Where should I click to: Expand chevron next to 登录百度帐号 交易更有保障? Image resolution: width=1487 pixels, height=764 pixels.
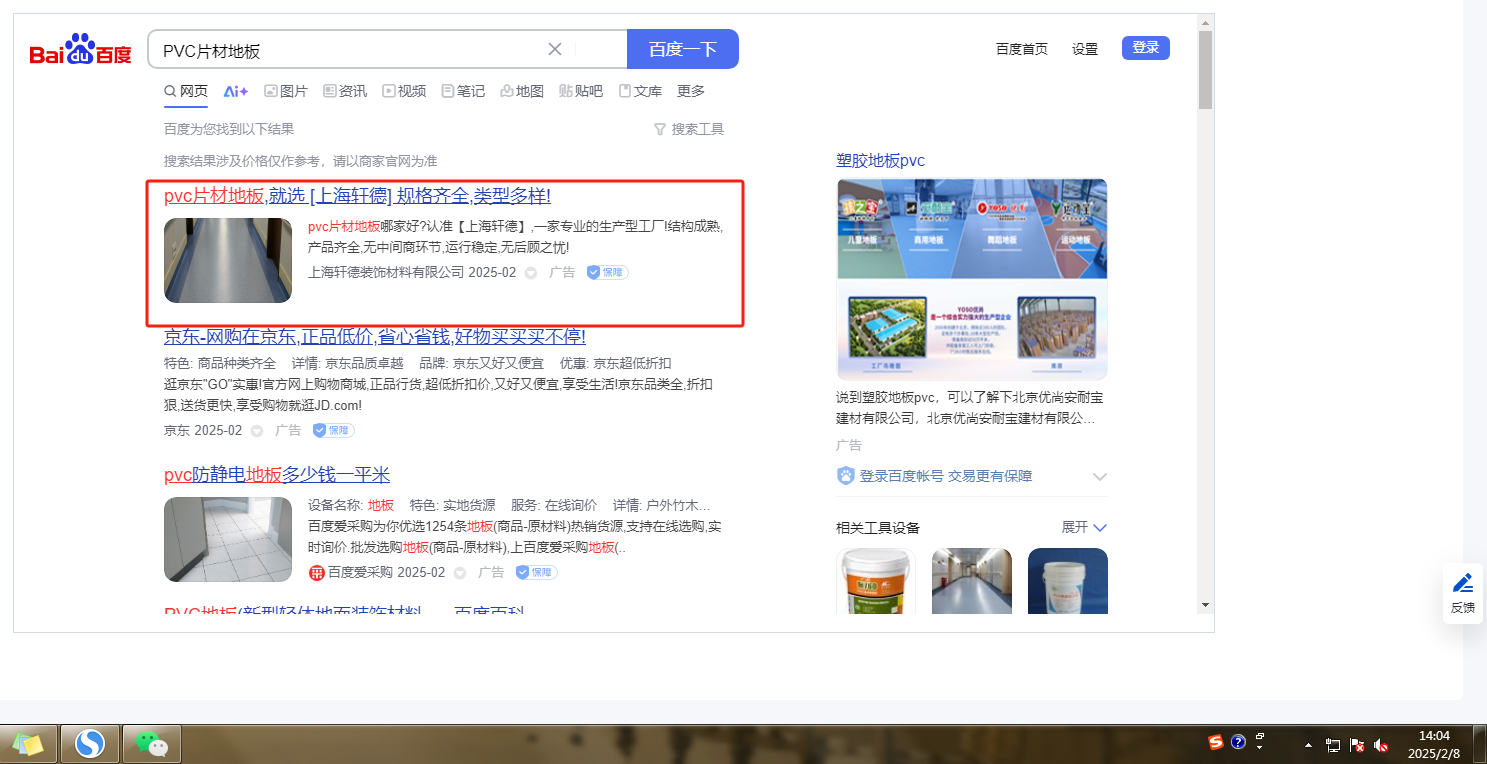pos(1100,476)
